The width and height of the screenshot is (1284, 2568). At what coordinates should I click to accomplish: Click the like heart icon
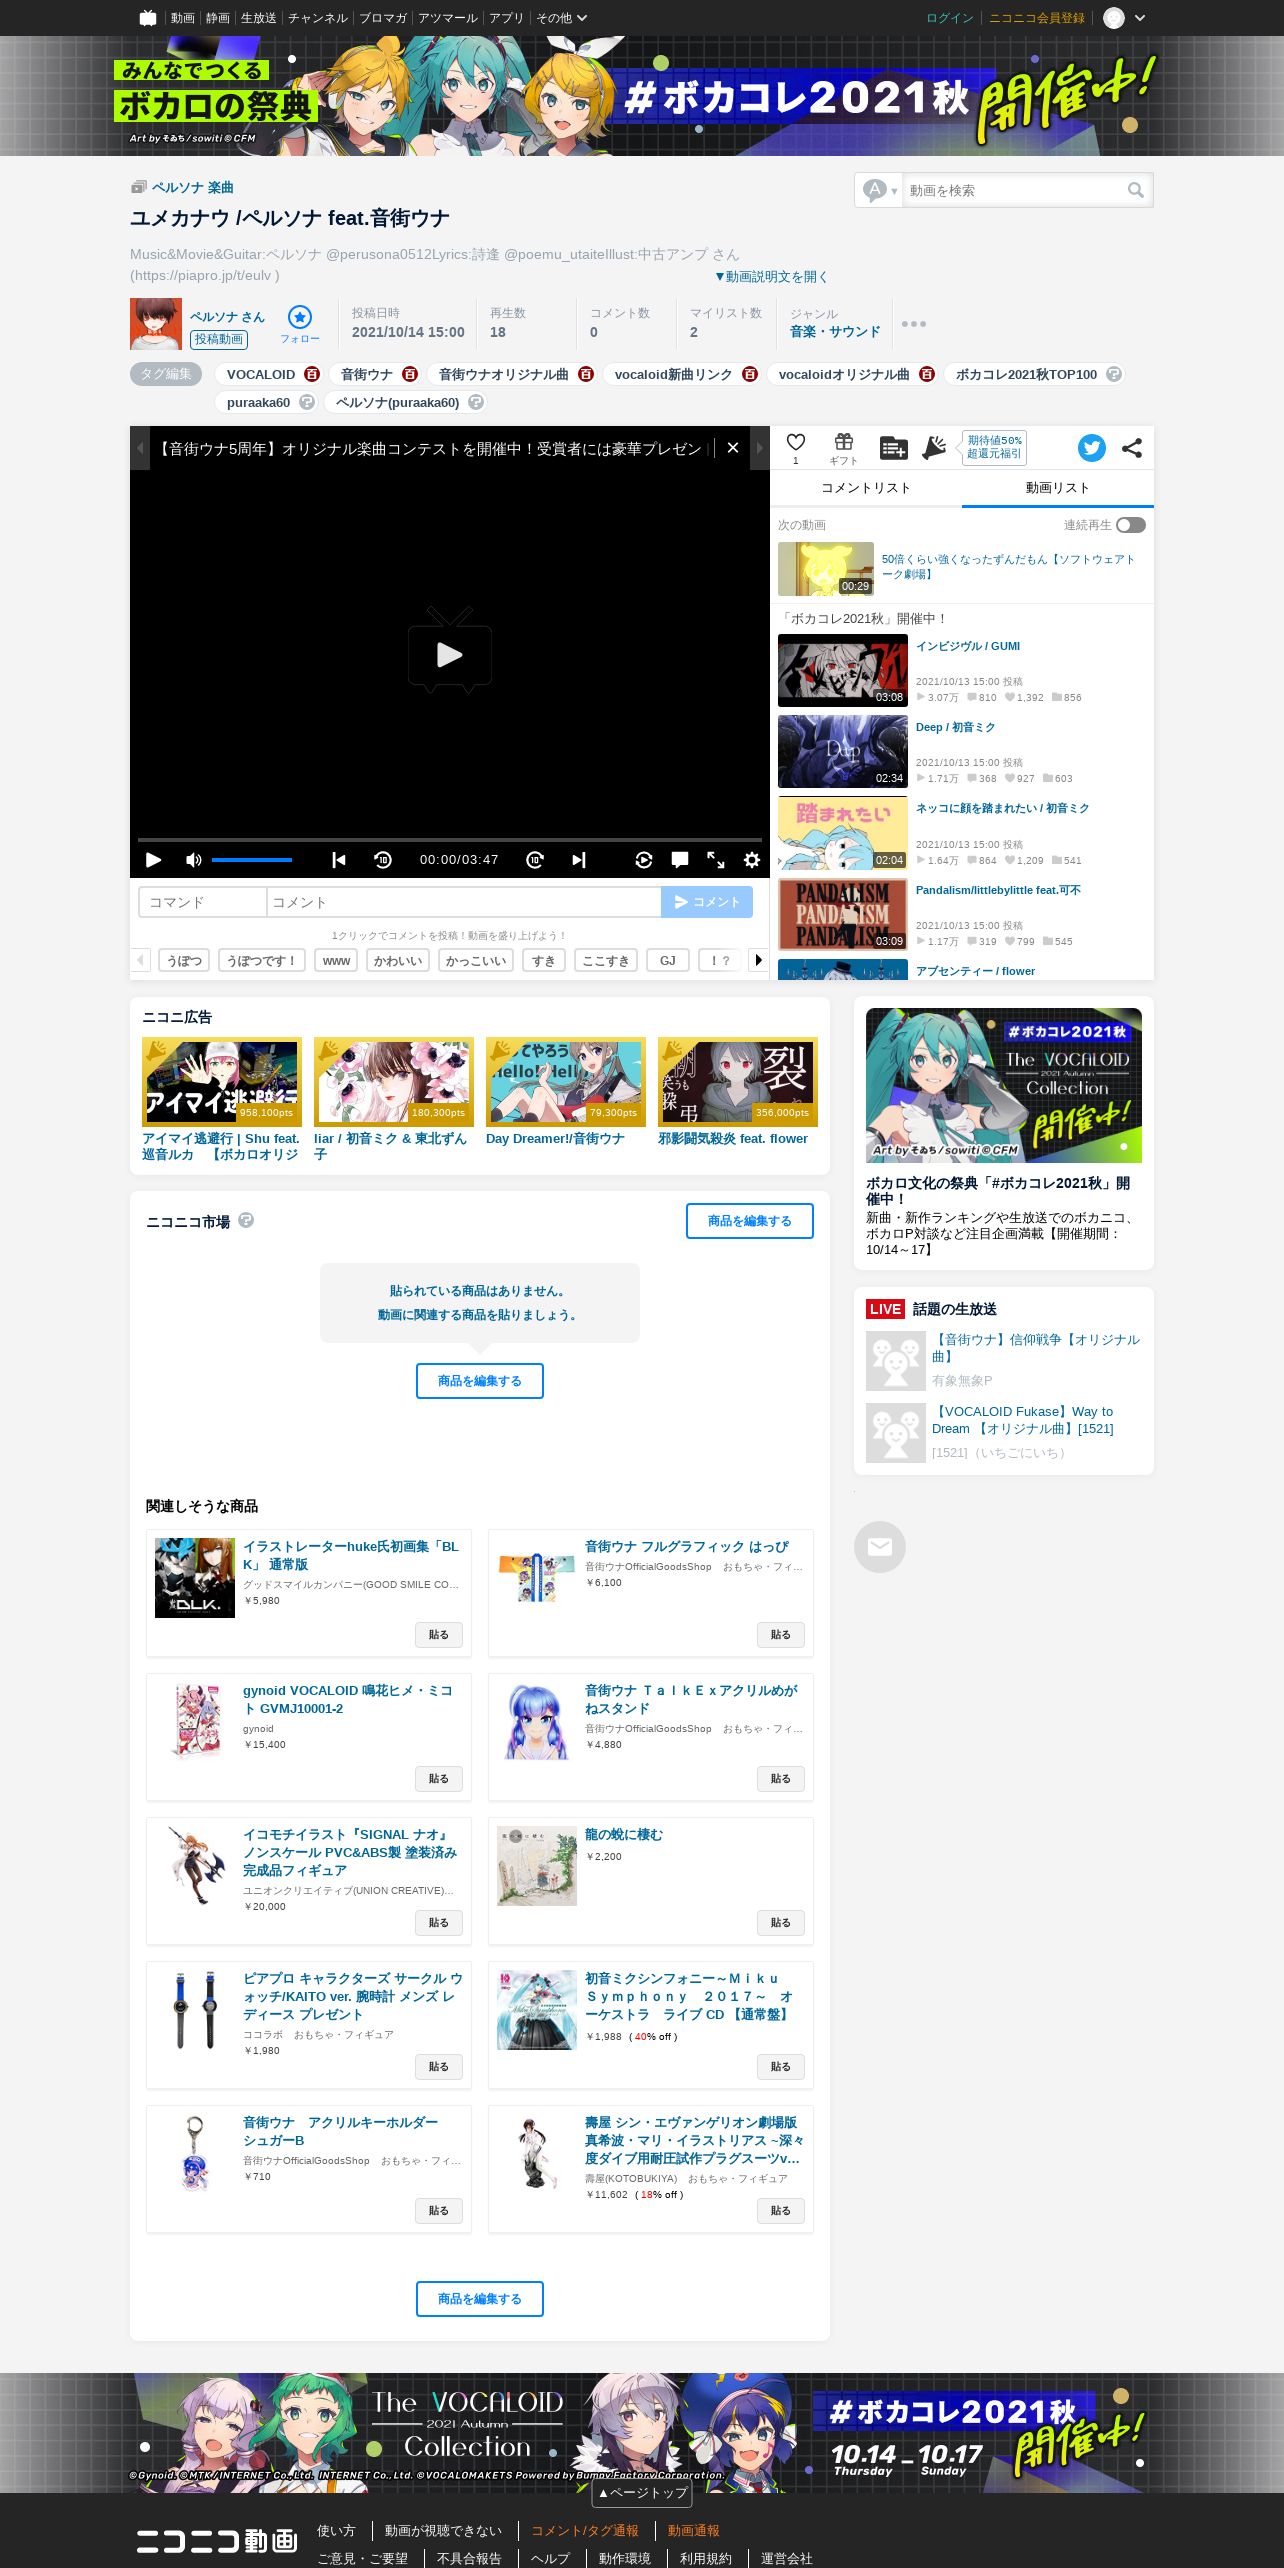tap(796, 442)
